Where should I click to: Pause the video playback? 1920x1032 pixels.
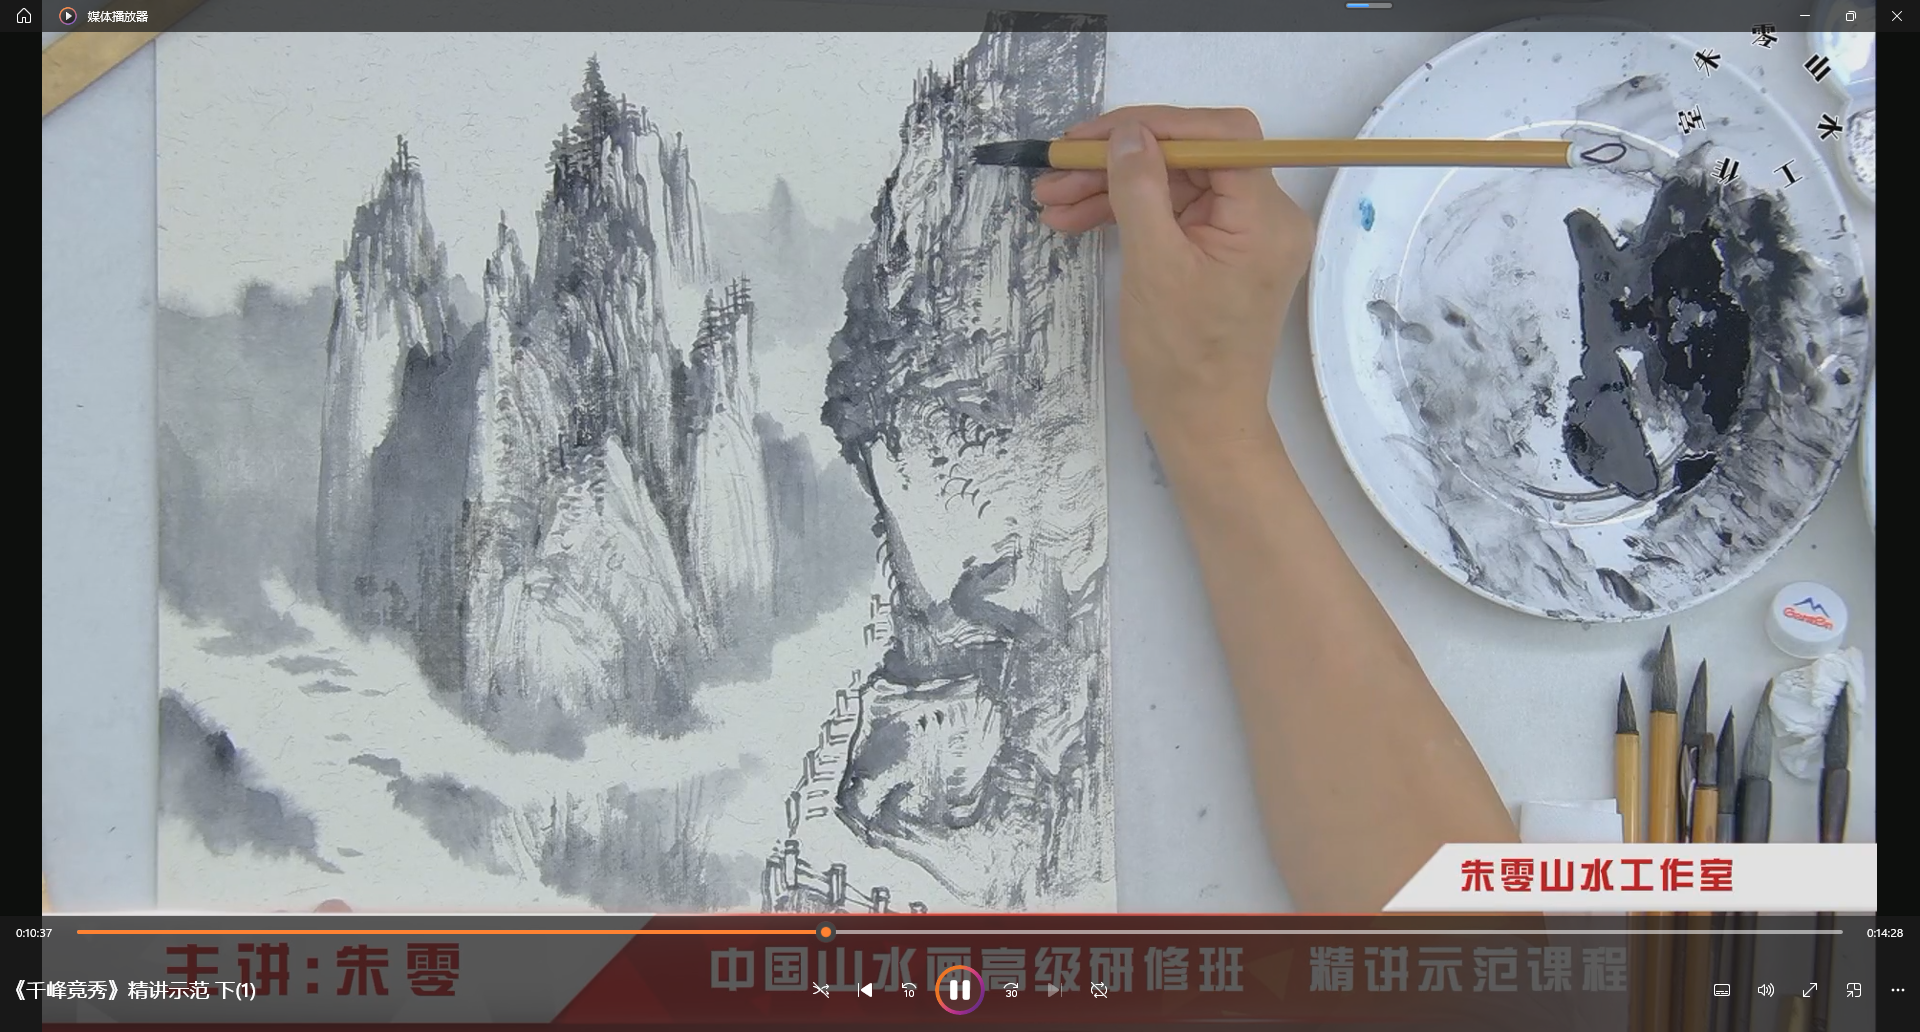click(960, 990)
